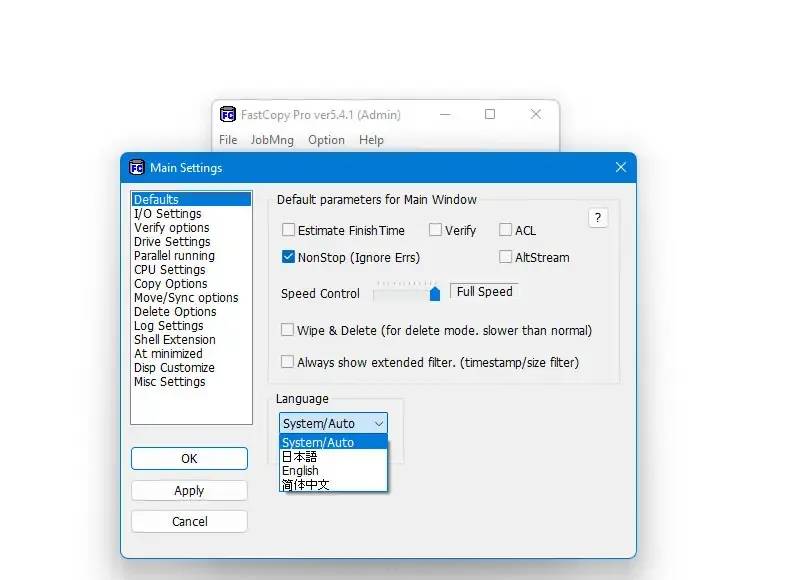Viewport: 791px width, 580px height.
Task: Click the Speed Control slider thumb
Action: pos(434,294)
